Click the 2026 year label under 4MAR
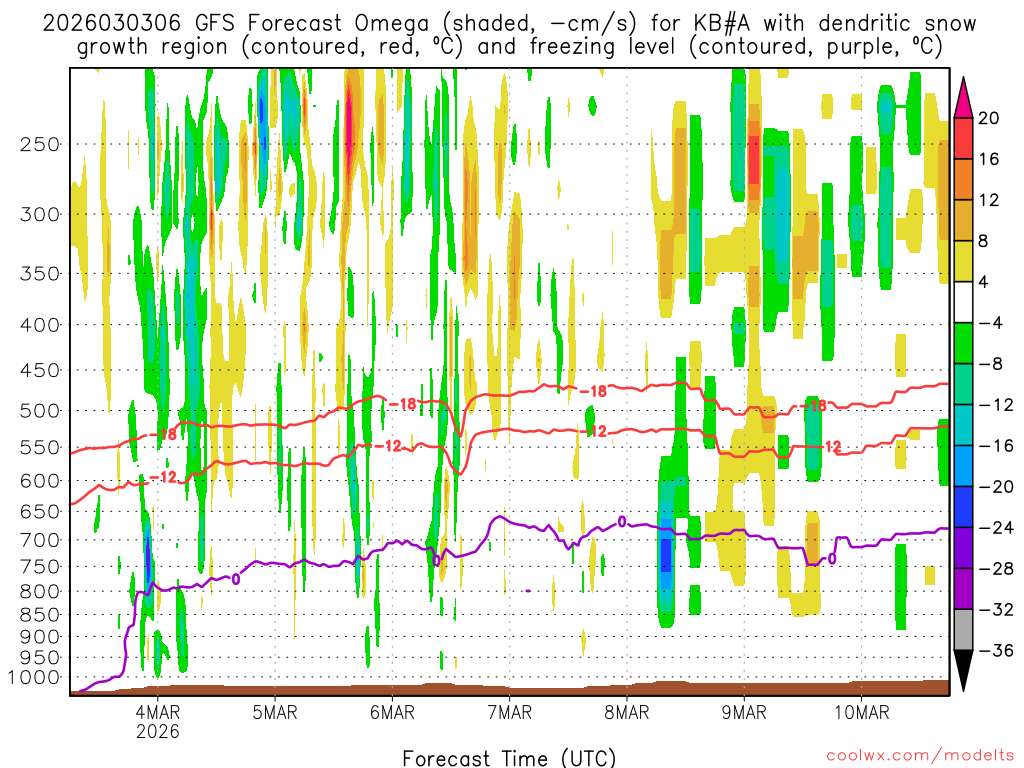1024x768 pixels. [x=157, y=731]
